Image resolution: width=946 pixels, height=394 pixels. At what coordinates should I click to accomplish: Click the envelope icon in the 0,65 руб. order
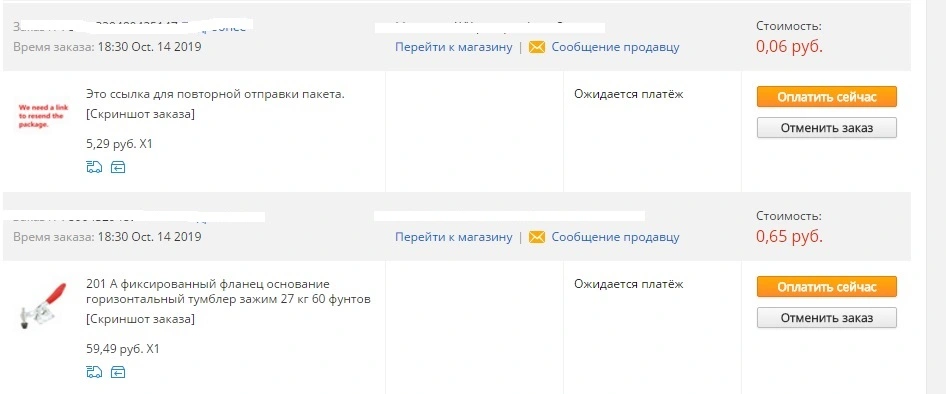pyautogui.click(x=536, y=237)
